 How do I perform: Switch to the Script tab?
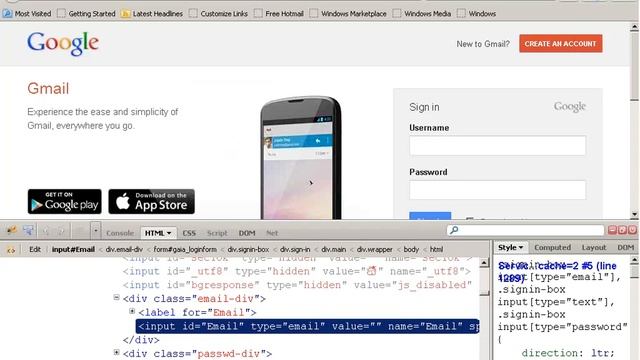[x=217, y=233]
